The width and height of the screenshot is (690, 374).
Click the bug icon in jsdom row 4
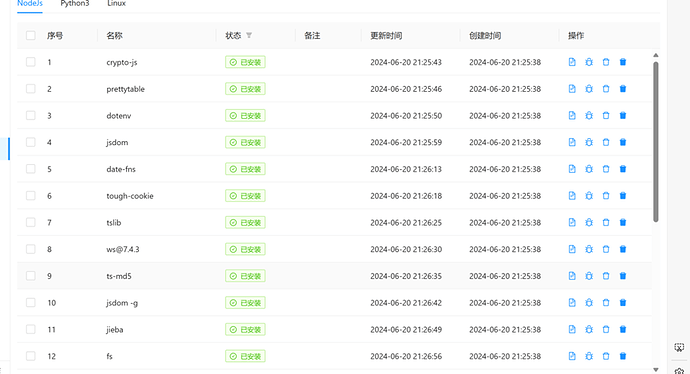tap(589, 142)
